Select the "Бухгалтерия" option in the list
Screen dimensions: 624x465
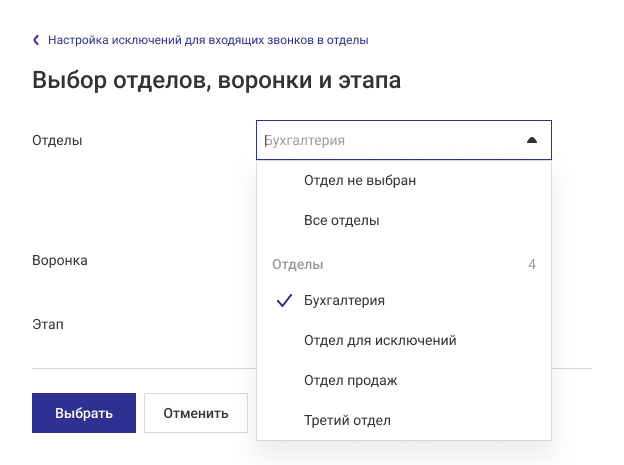coord(344,300)
